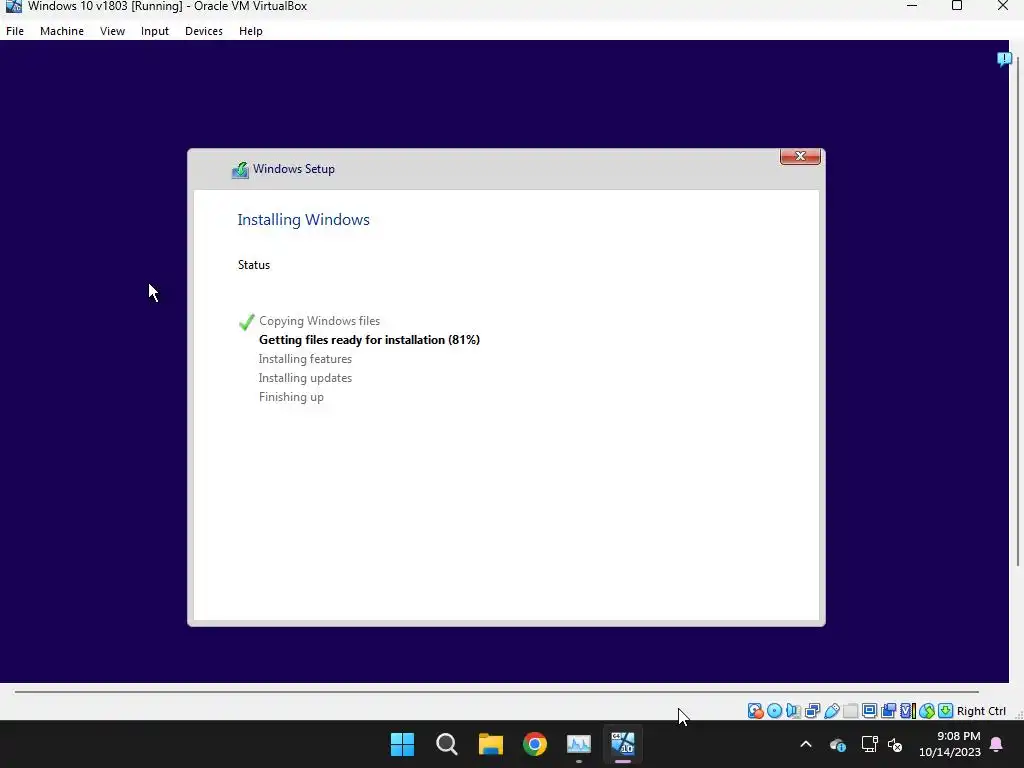
Task: Close the Windows Setup dialog
Action: click(800, 156)
